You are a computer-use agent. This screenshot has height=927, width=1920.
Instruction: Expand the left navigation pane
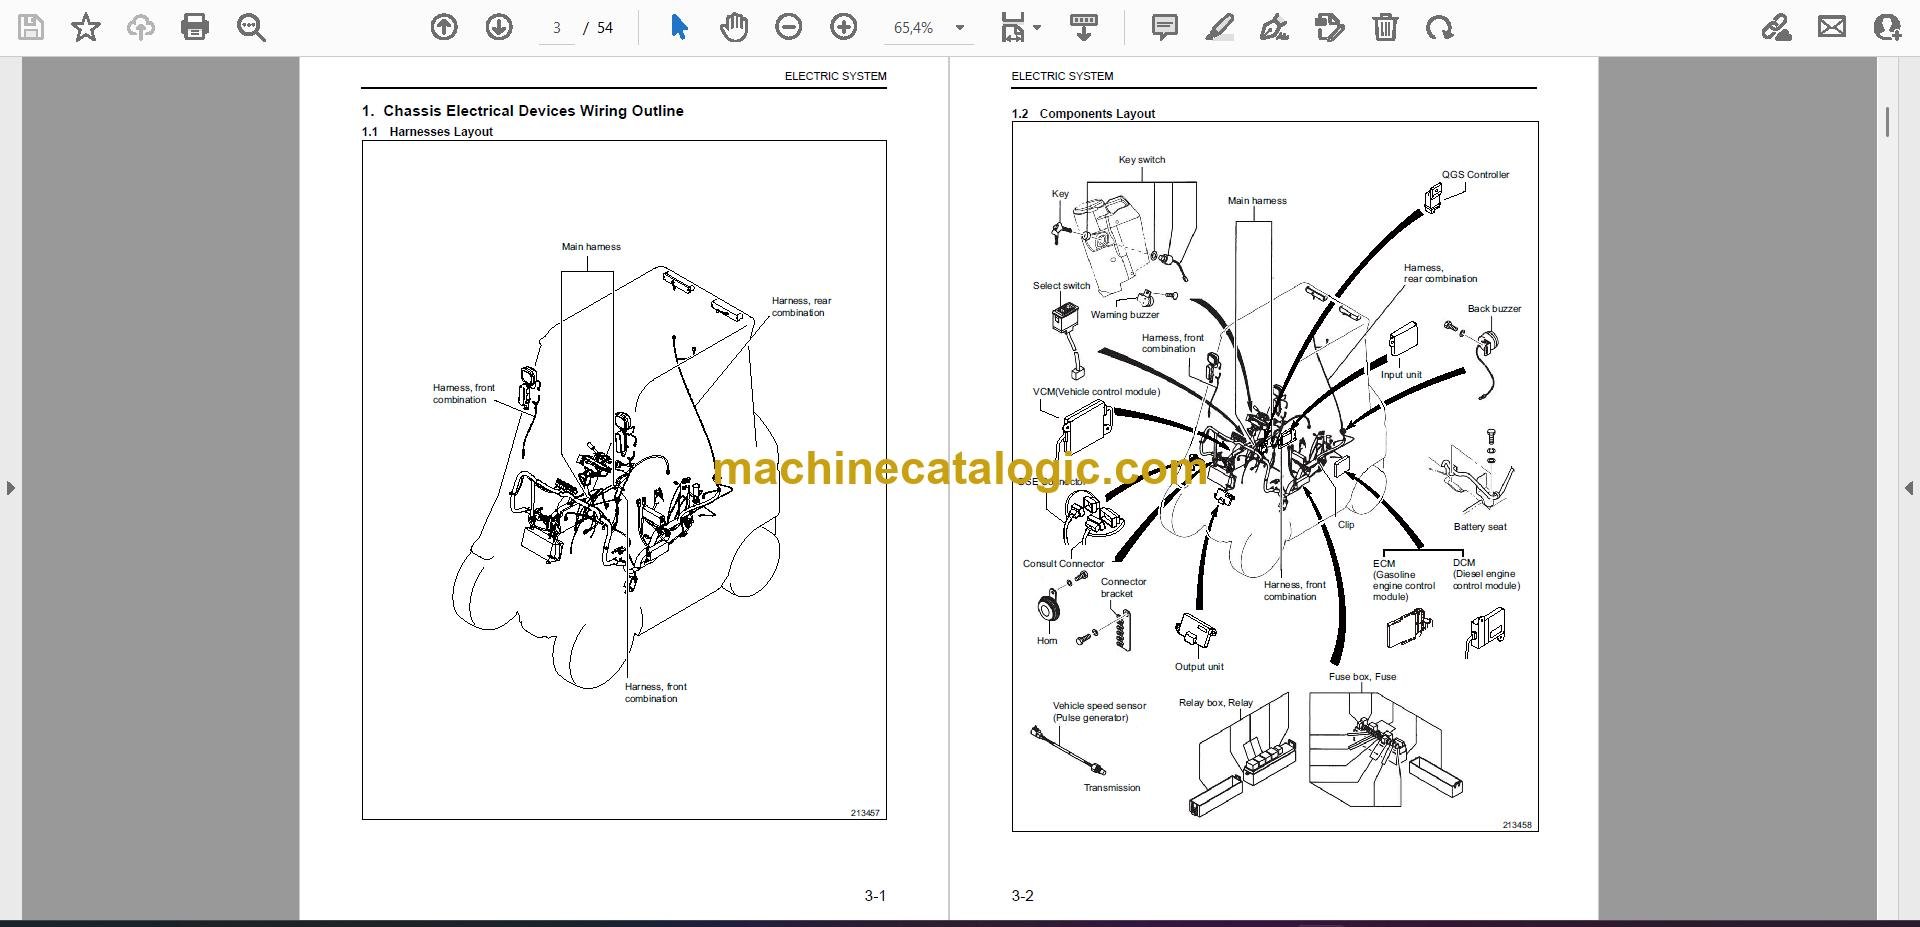coord(10,488)
